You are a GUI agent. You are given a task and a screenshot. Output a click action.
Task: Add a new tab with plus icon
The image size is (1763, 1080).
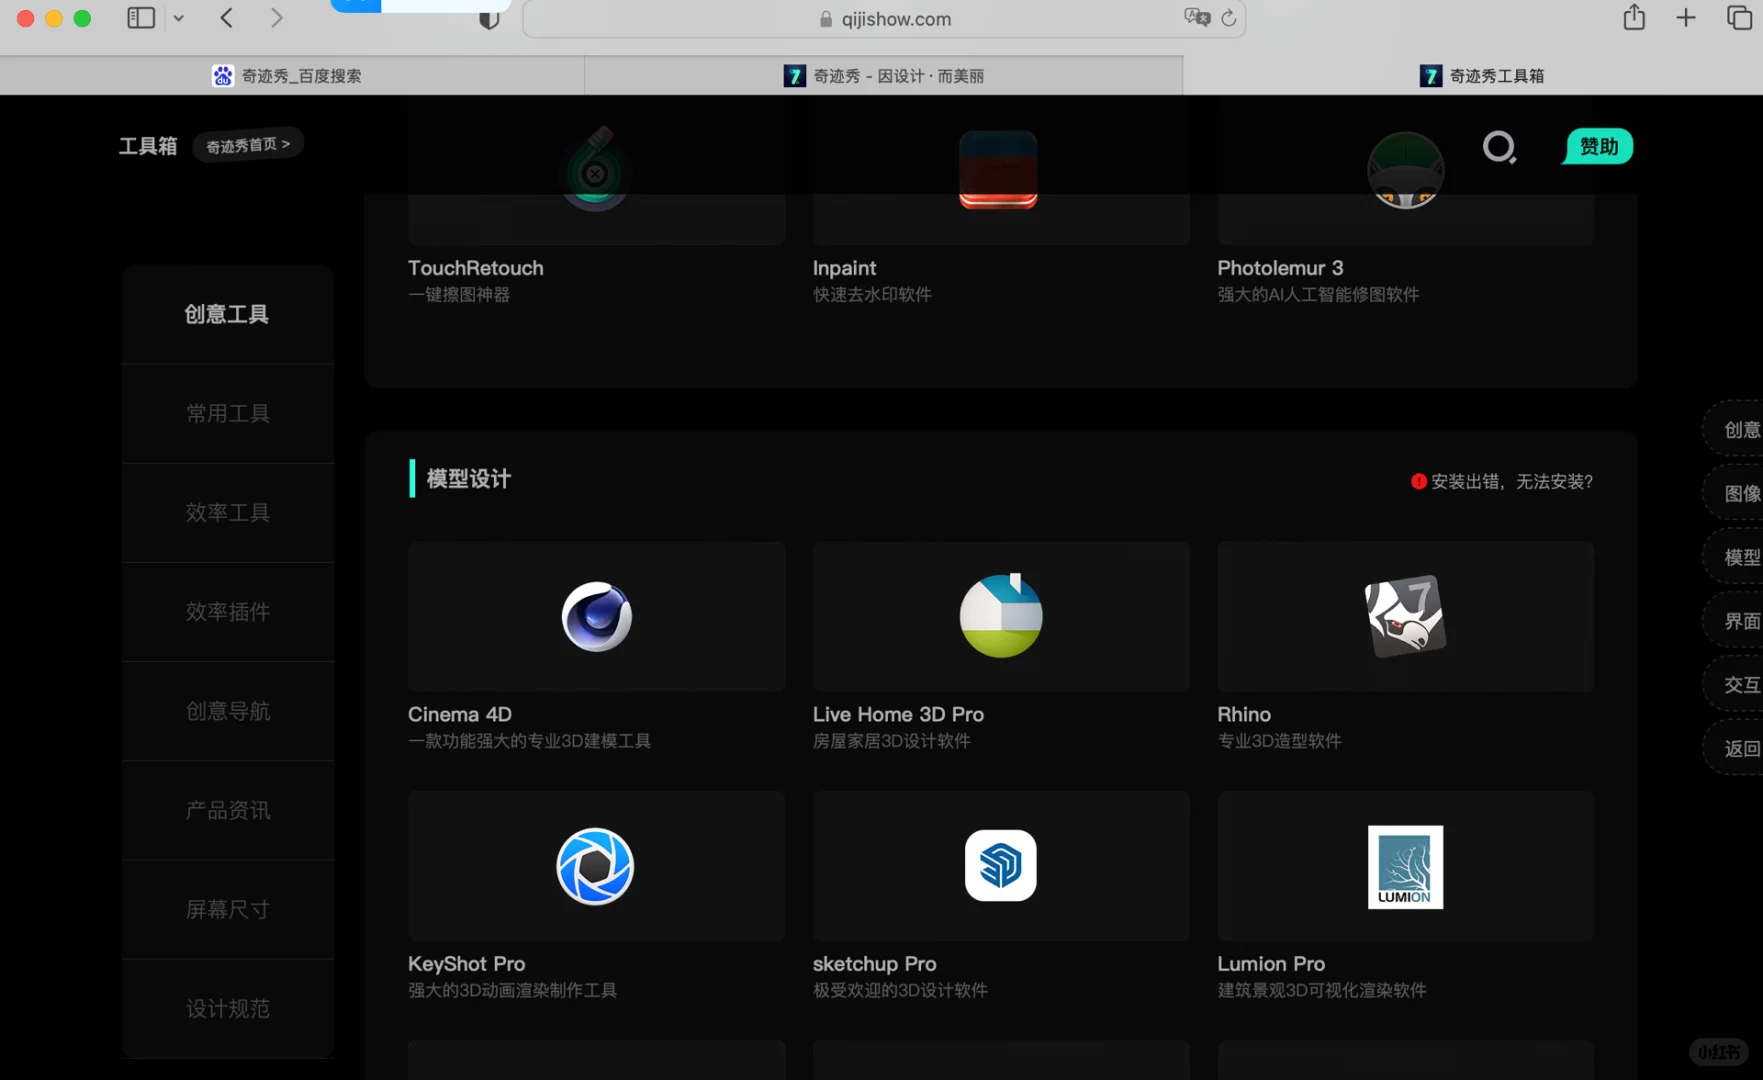point(1686,18)
